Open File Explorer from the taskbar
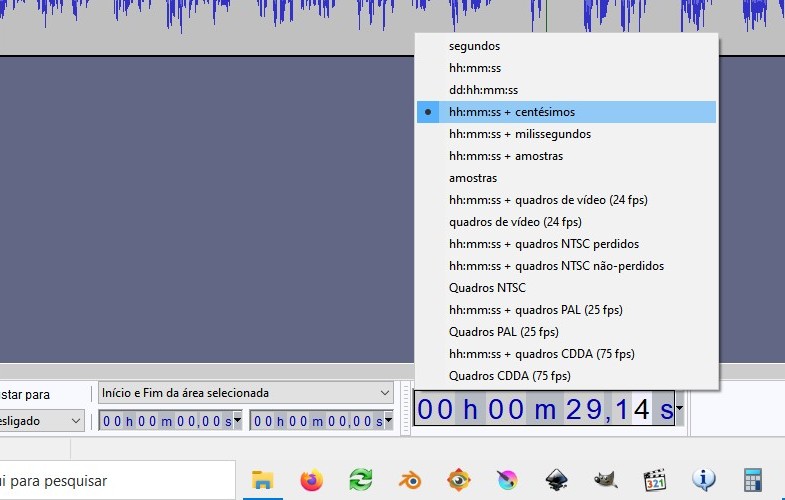Viewport: 785px width, 500px height. click(x=263, y=481)
